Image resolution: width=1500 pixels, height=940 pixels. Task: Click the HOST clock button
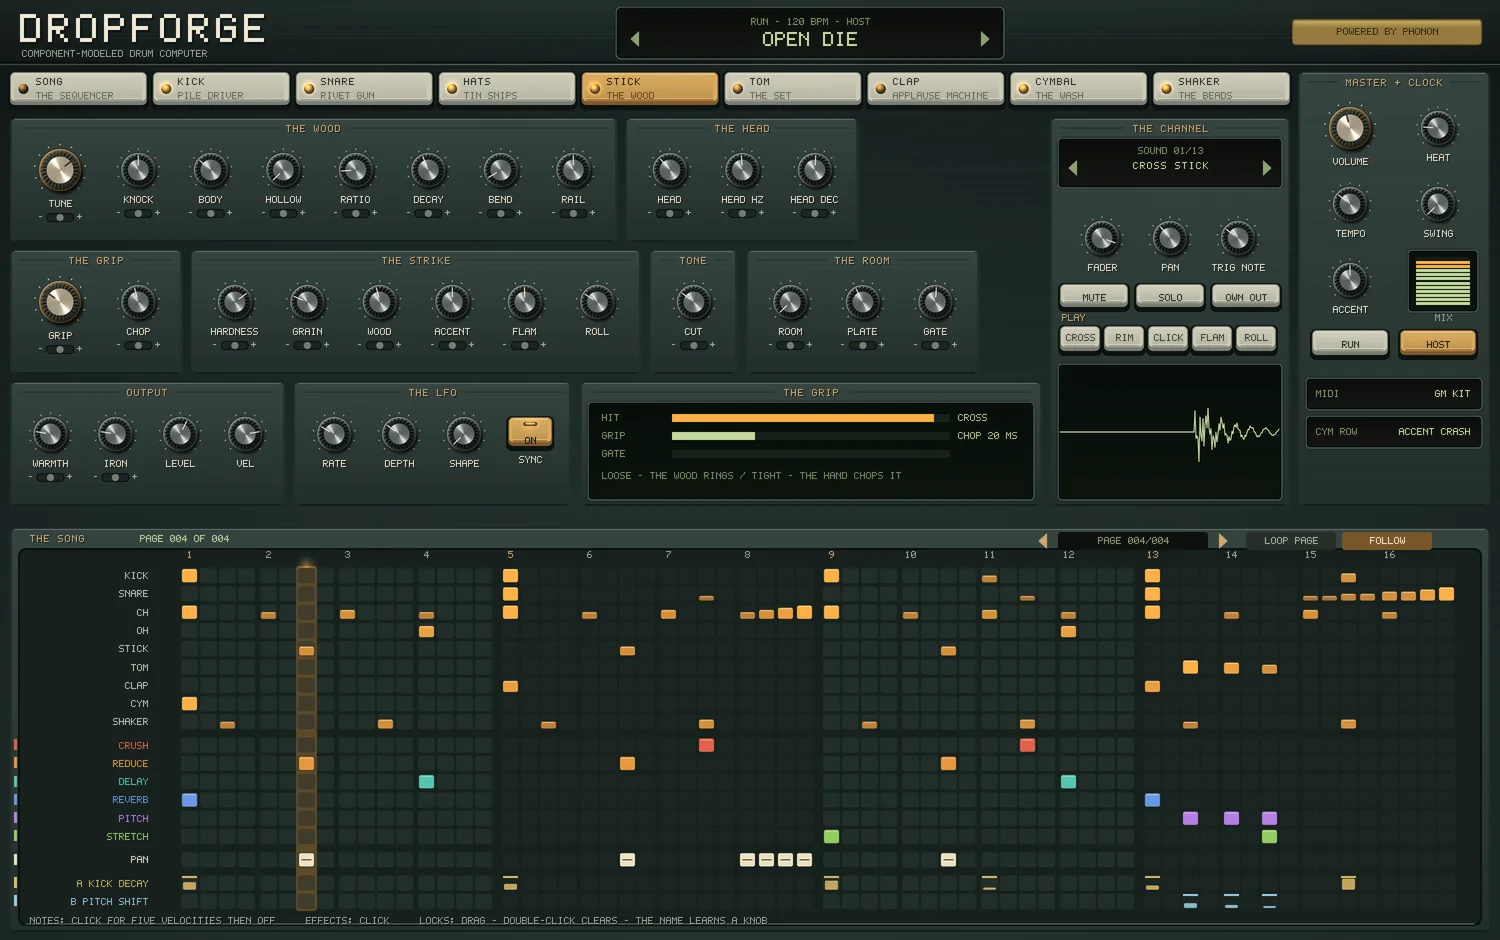1438,344
